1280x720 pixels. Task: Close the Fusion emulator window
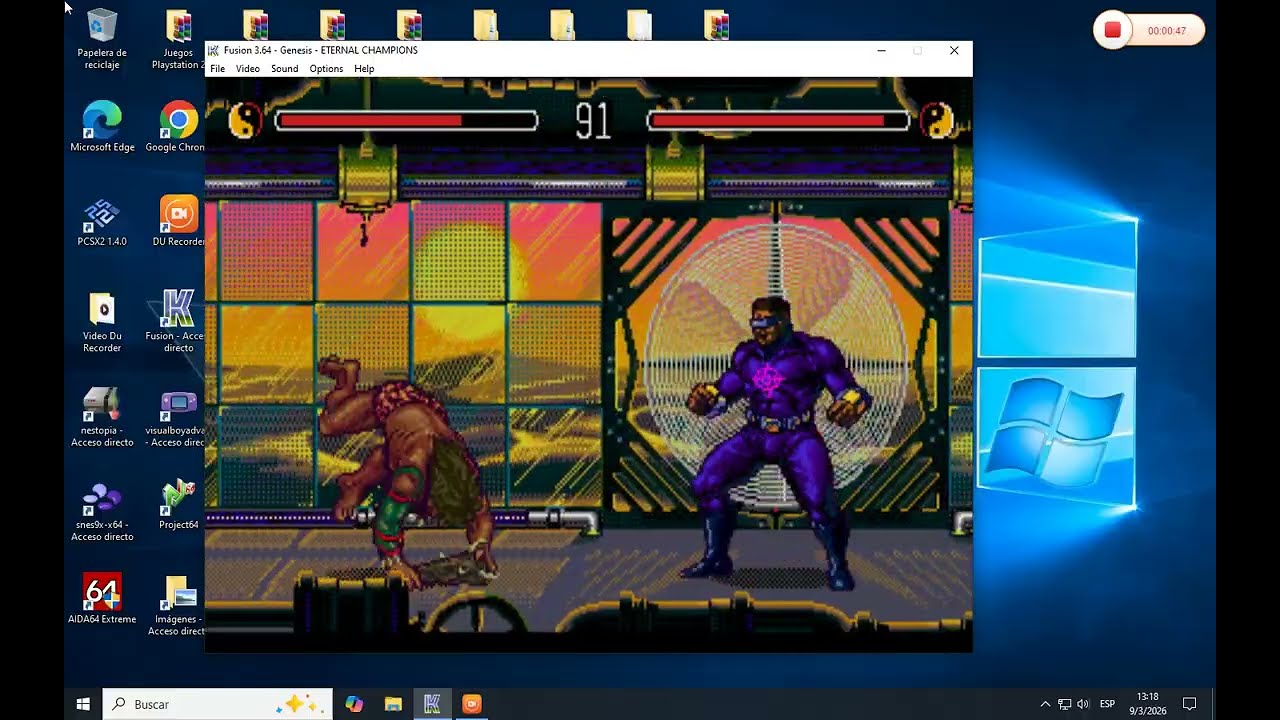click(954, 51)
